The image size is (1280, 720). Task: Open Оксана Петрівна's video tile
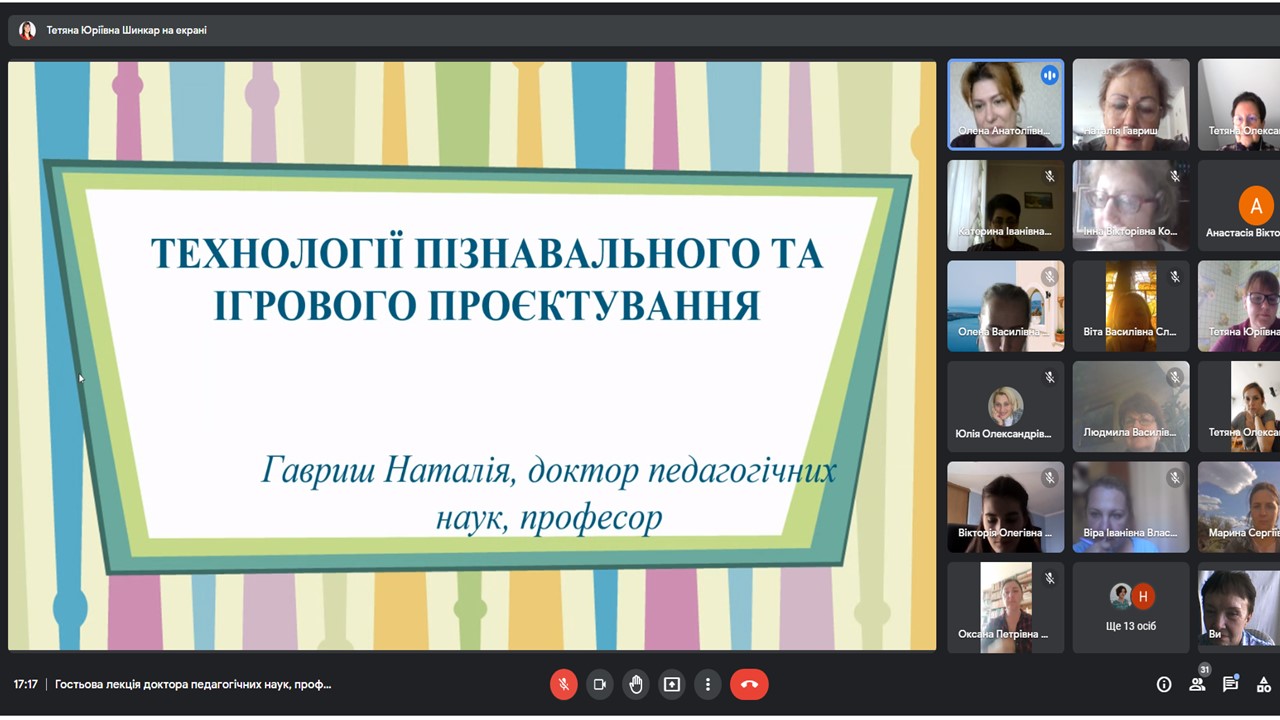point(1005,607)
